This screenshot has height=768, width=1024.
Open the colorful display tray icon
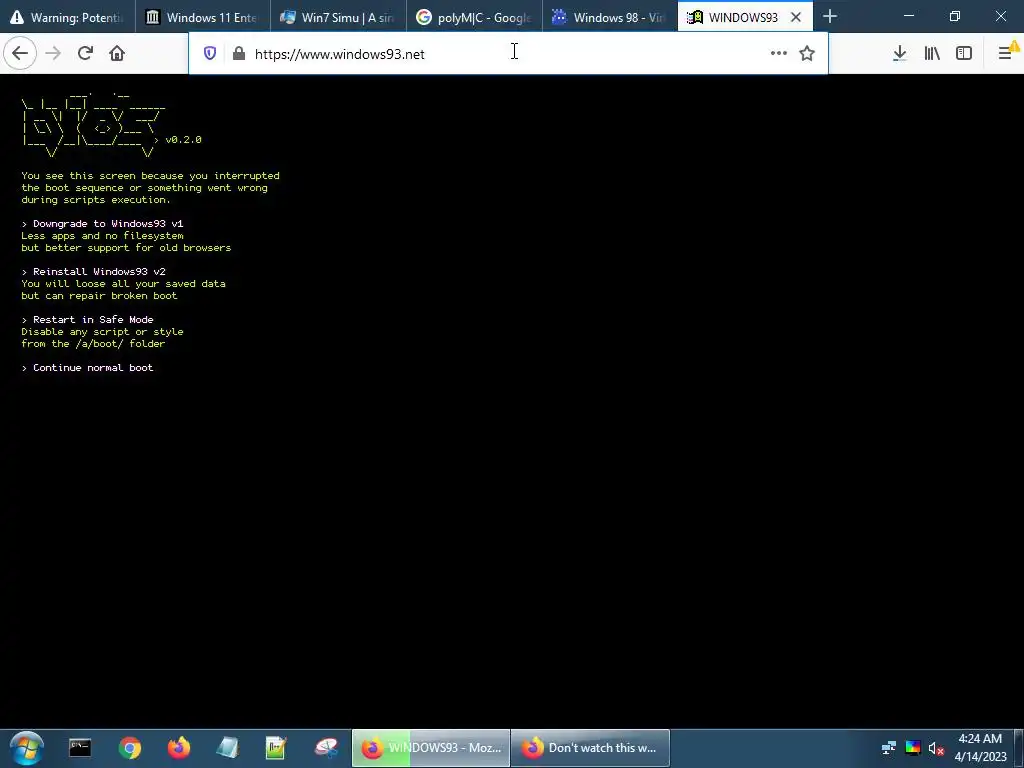coord(913,748)
